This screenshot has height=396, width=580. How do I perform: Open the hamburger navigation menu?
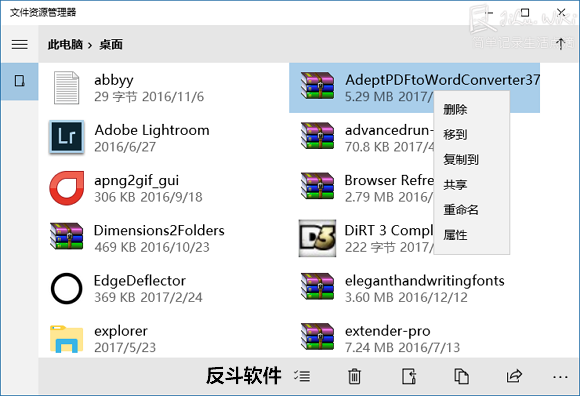[20, 44]
